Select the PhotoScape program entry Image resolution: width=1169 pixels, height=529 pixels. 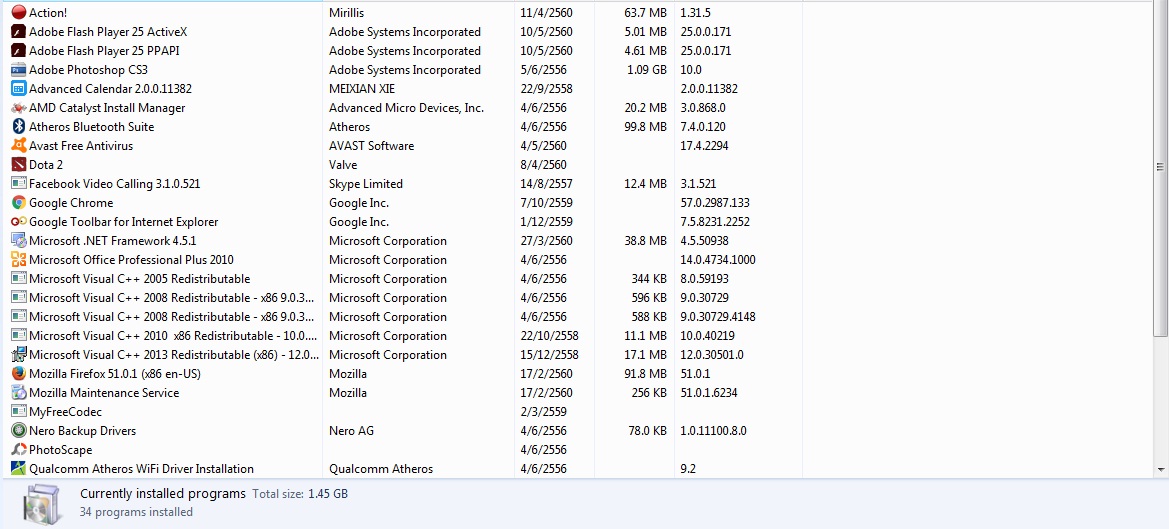[x=60, y=450]
